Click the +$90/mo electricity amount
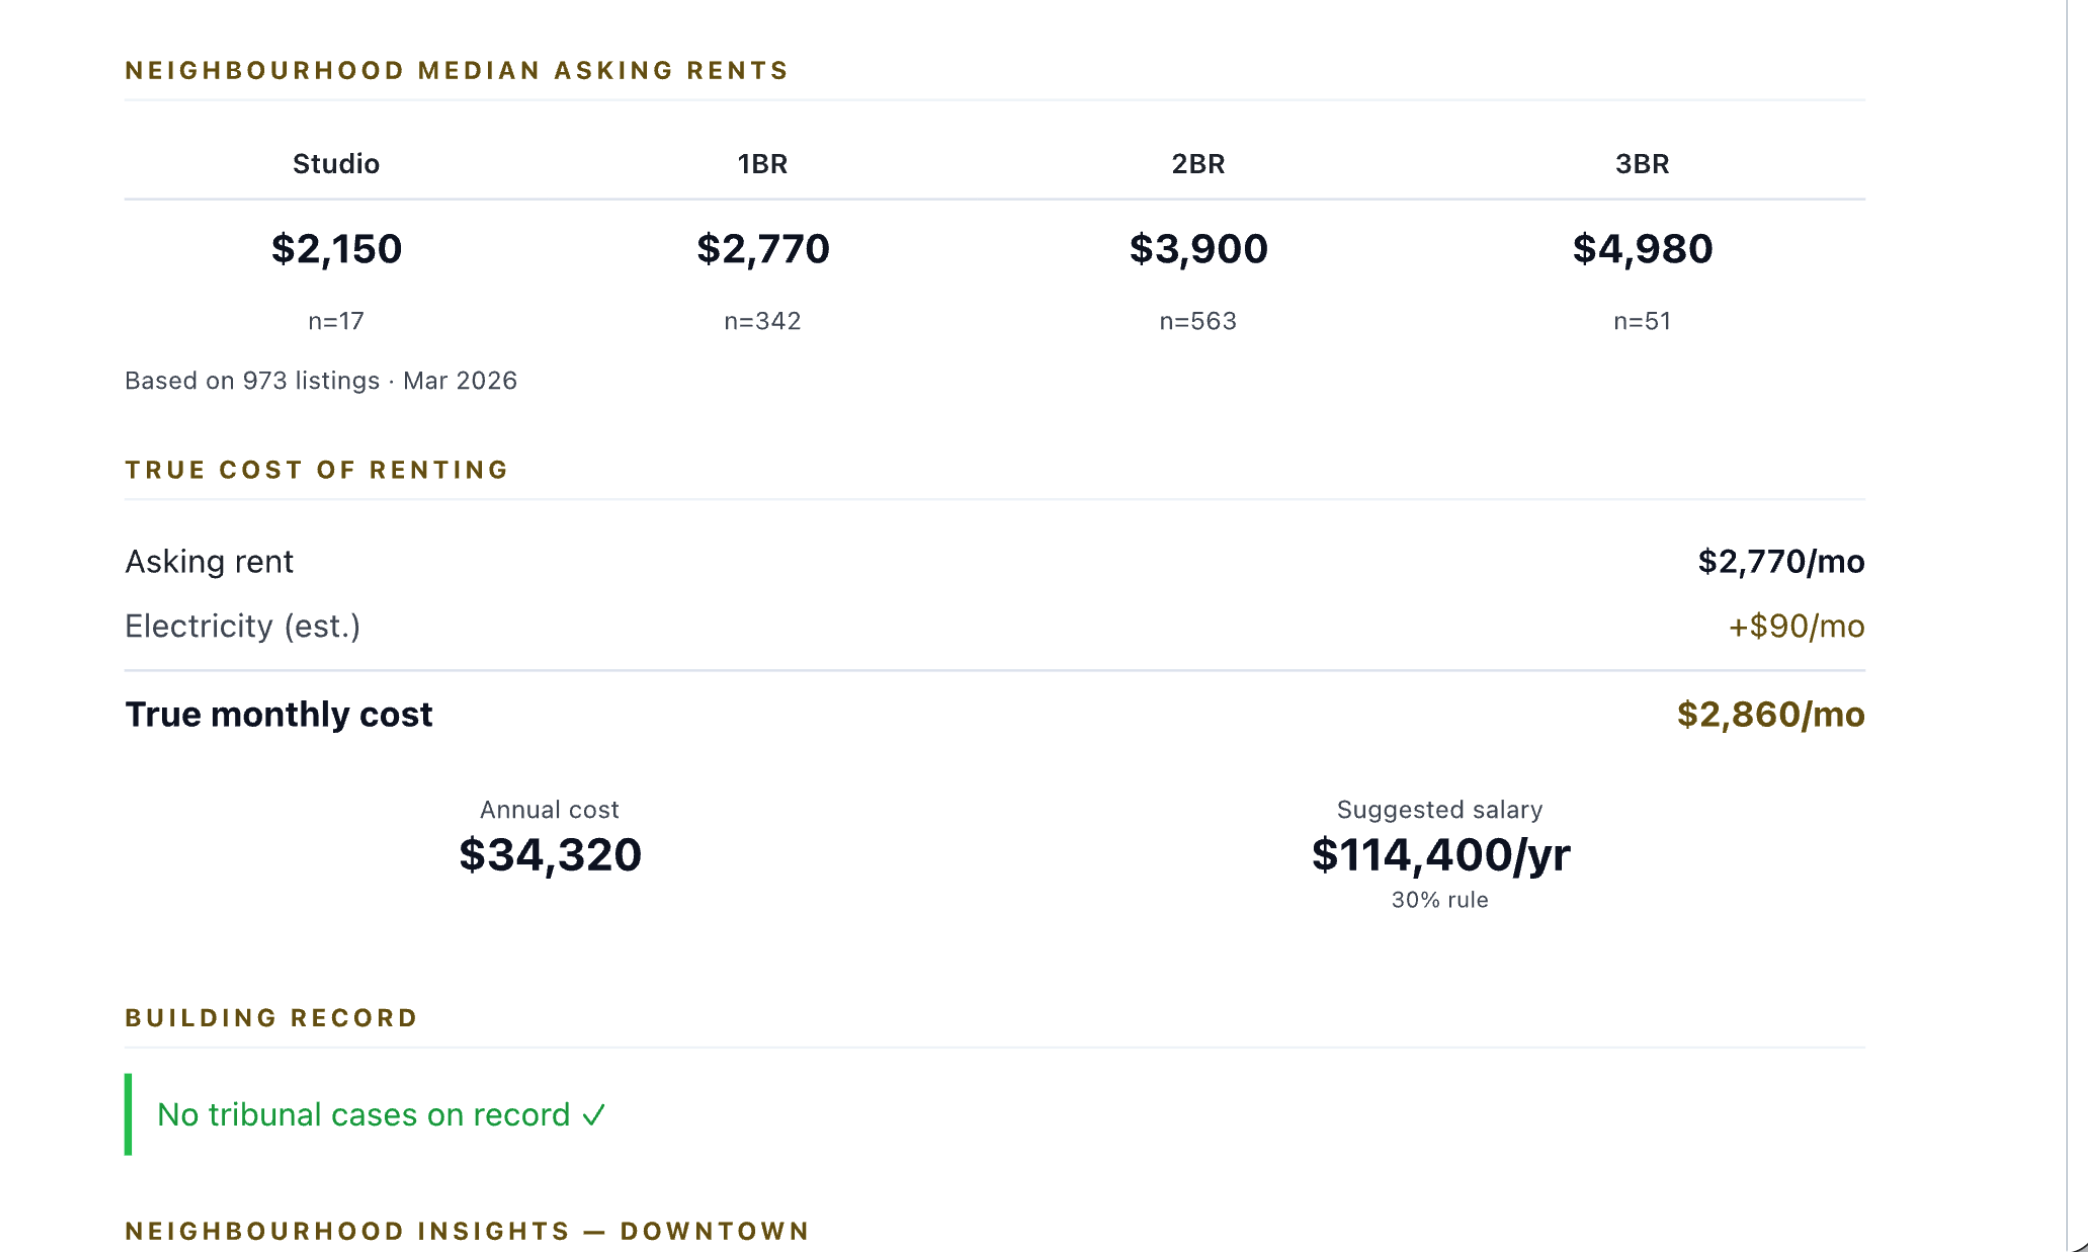Viewport: 2088px width, 1252px height. 1796,627
